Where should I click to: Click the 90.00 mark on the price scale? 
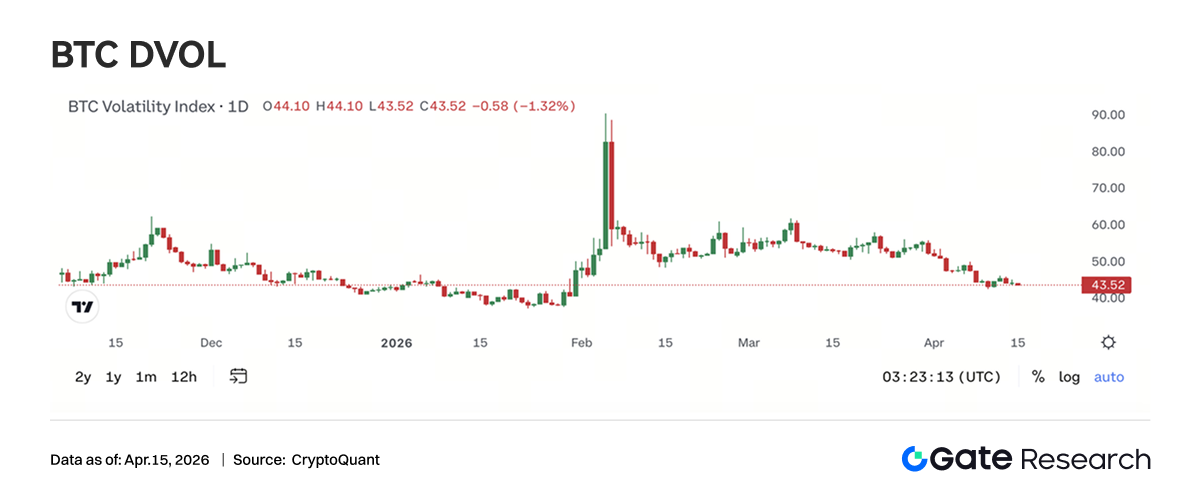click(1107, 115)
